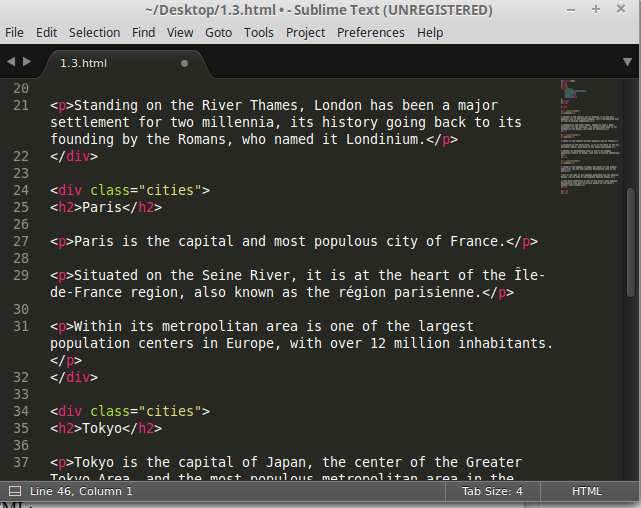Go to previous tab with left arrow

(x=11, y=62)
